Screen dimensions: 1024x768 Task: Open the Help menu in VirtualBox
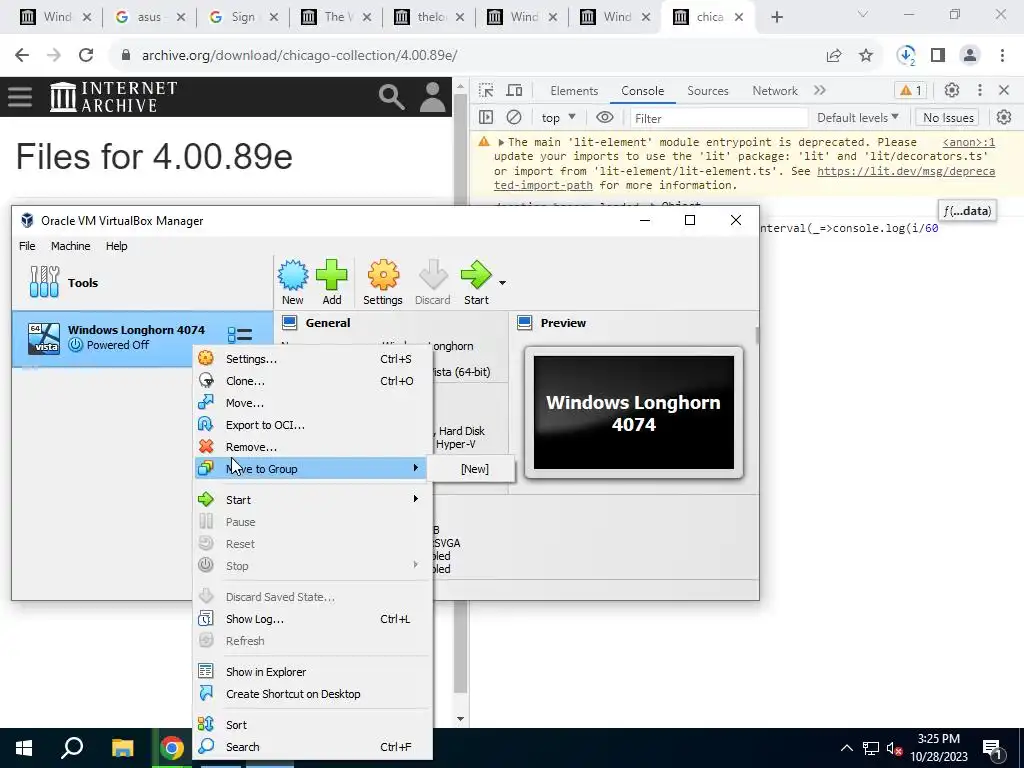[x=116, y=246]
